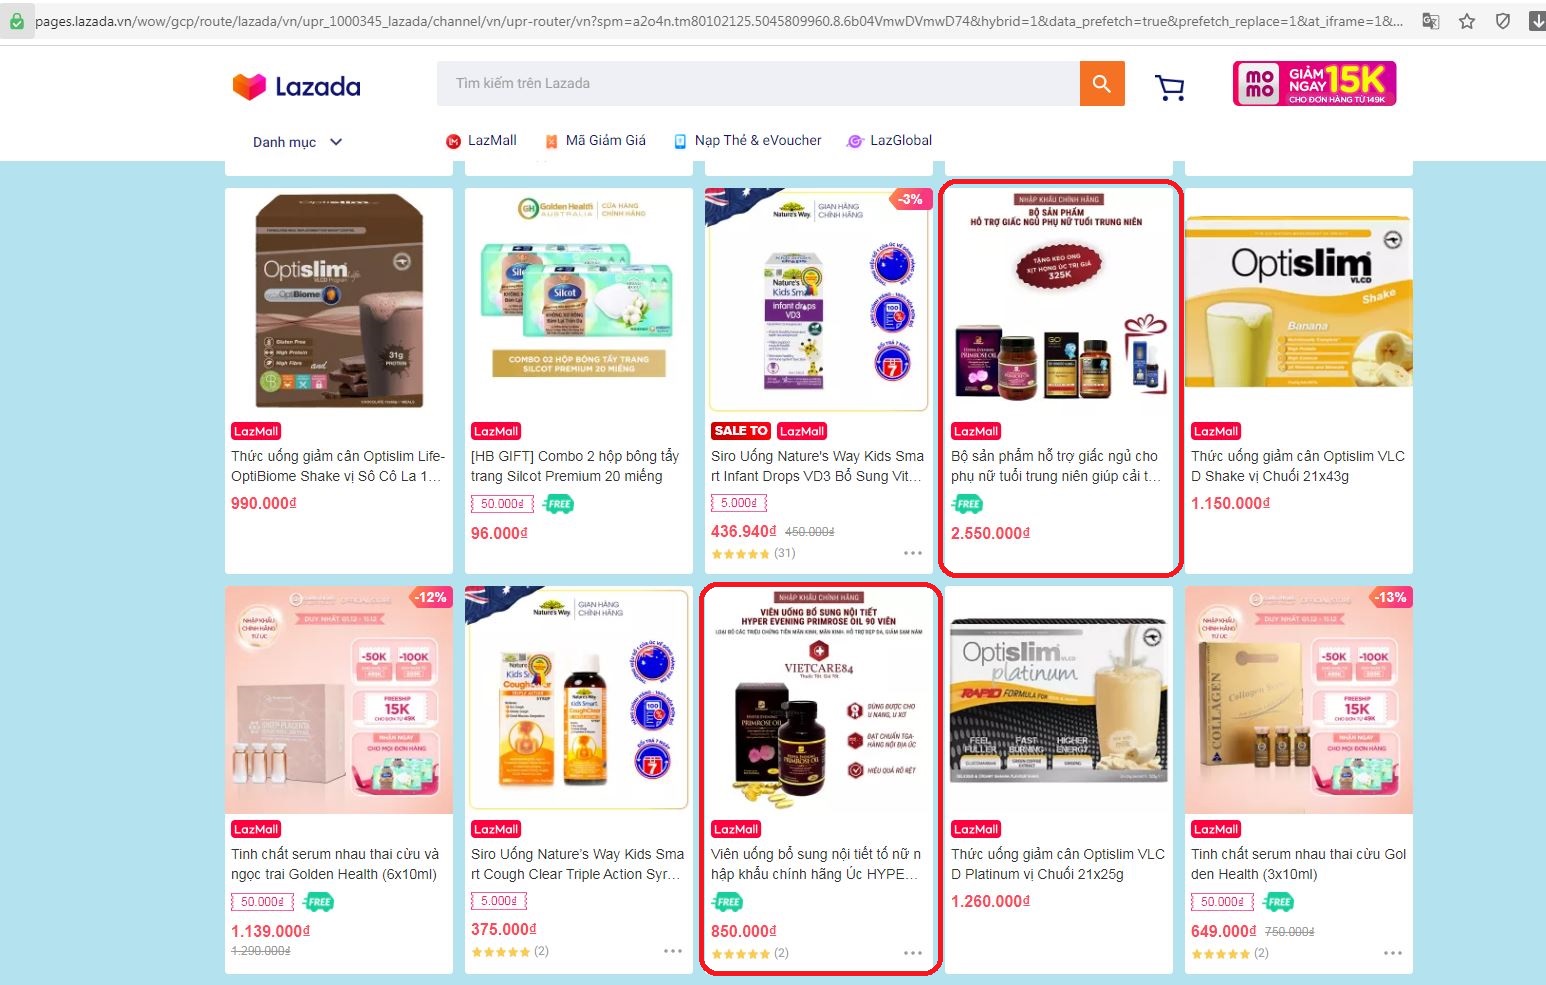Click the Lazada heart logo
The height and width of the screenshot is (985, 1546).
249,87
